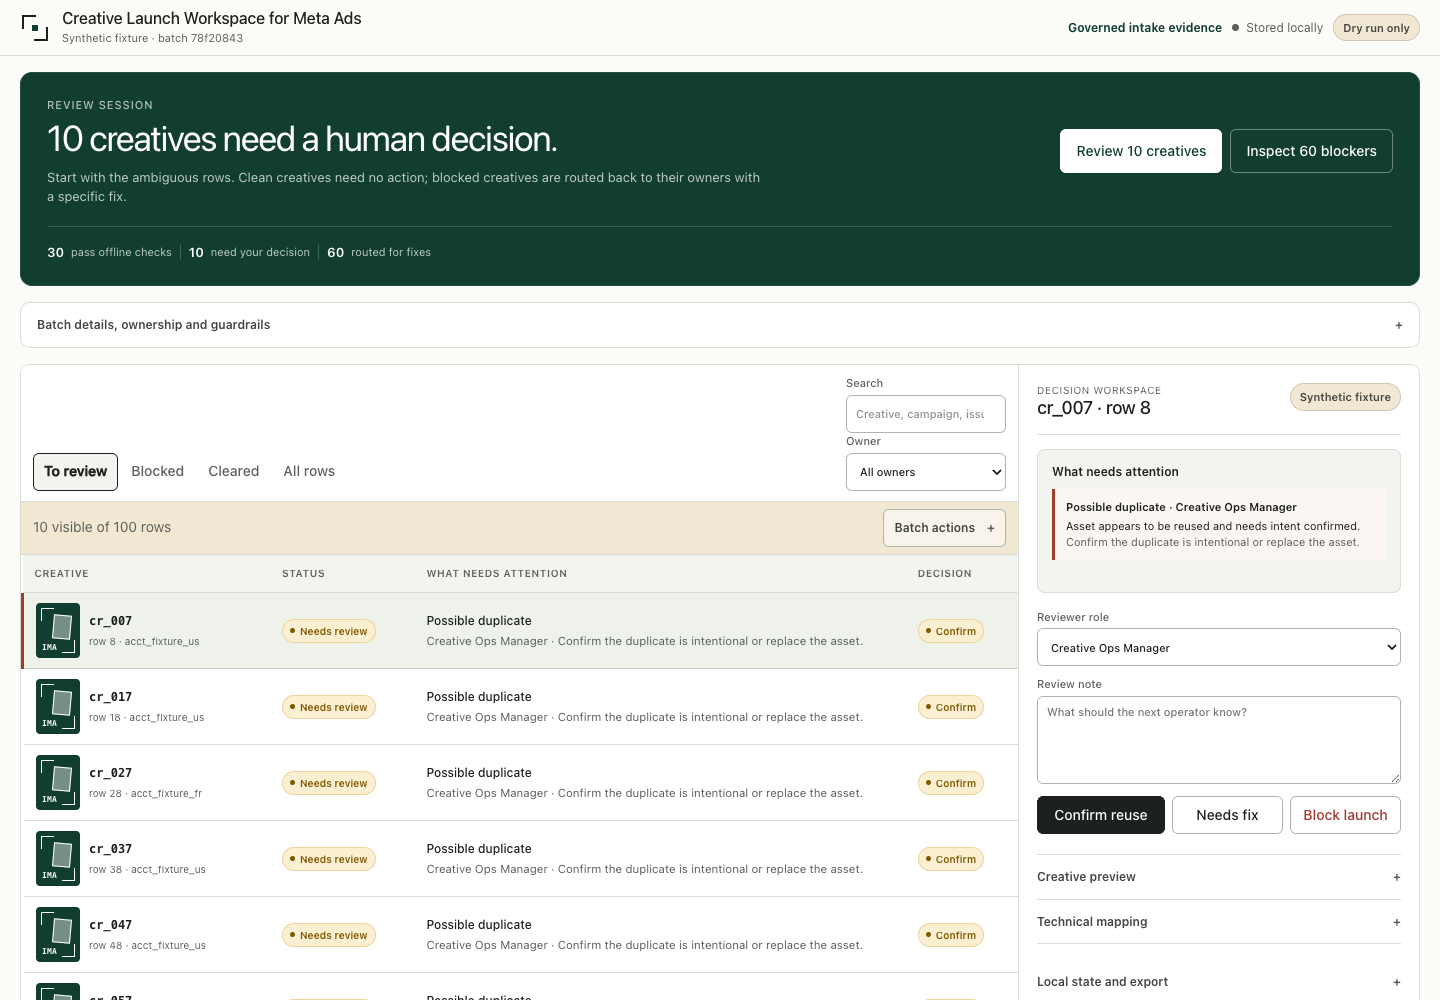This screenshot has height=1000, width=1440.
Task: Open cr_007 creative thumbnail
Action: (x=58, y=630)
